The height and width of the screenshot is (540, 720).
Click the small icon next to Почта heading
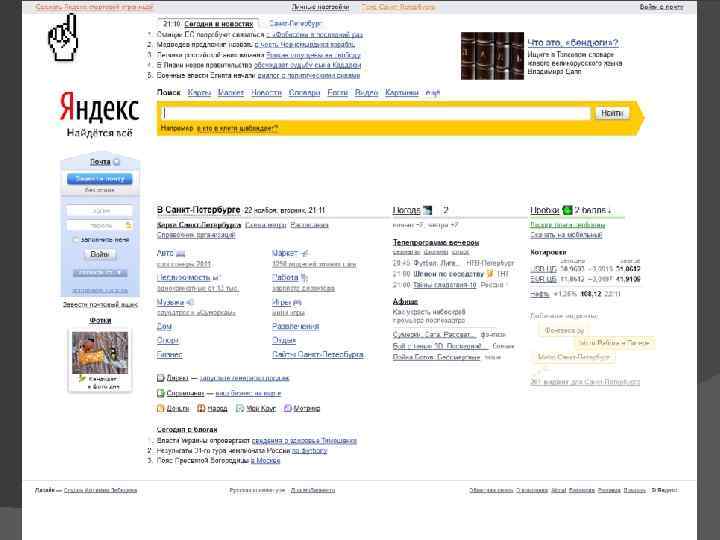click(x=117, y=162)
